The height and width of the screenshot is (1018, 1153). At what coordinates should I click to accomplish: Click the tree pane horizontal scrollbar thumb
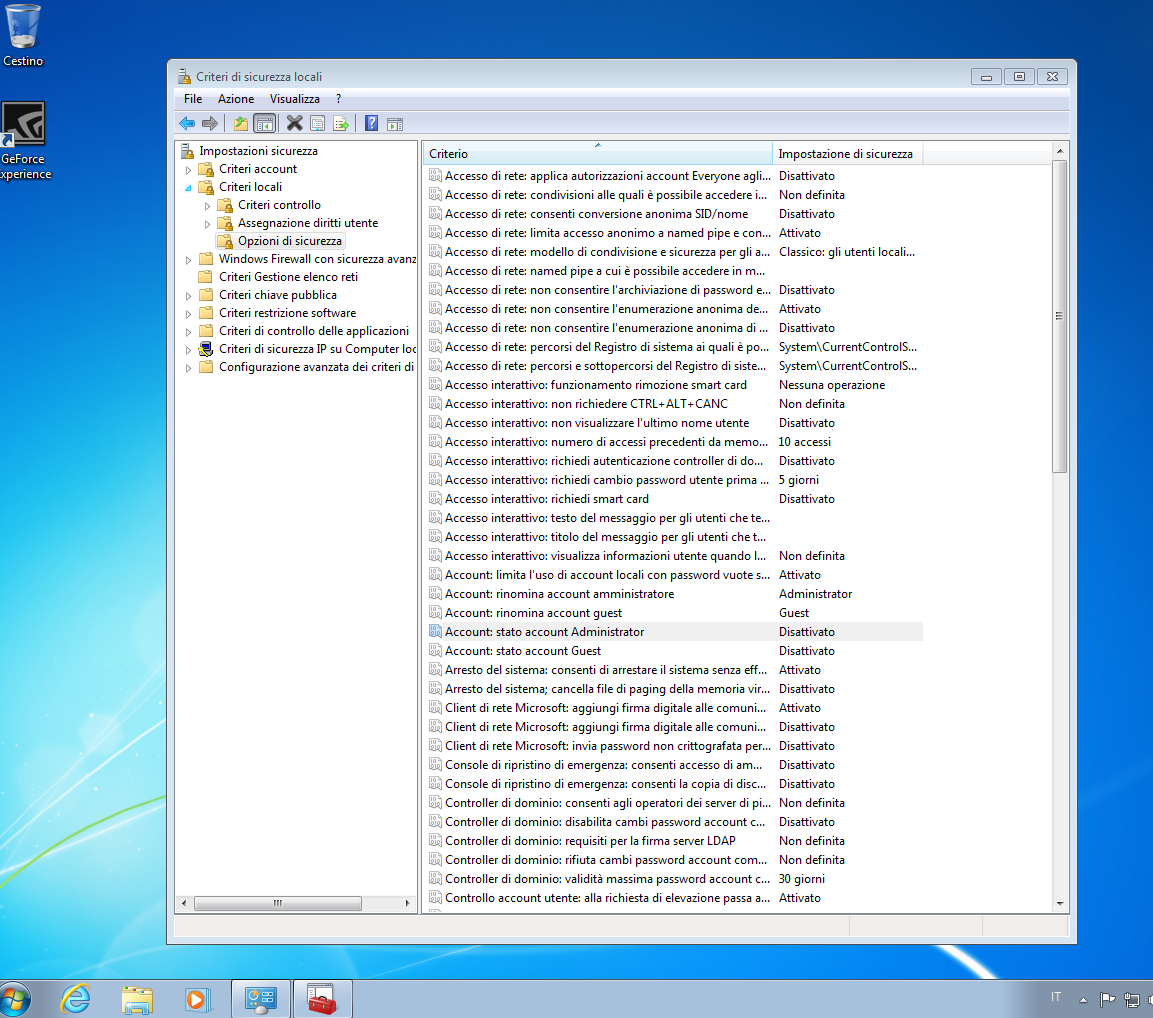coord(277,903)
